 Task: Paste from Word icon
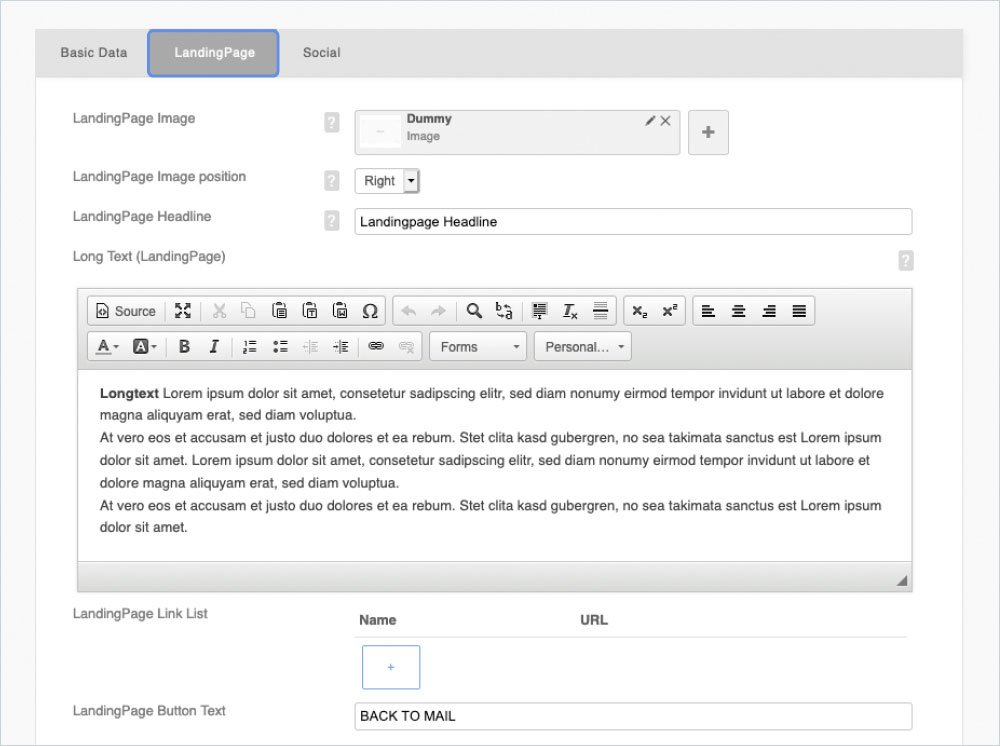340,311
